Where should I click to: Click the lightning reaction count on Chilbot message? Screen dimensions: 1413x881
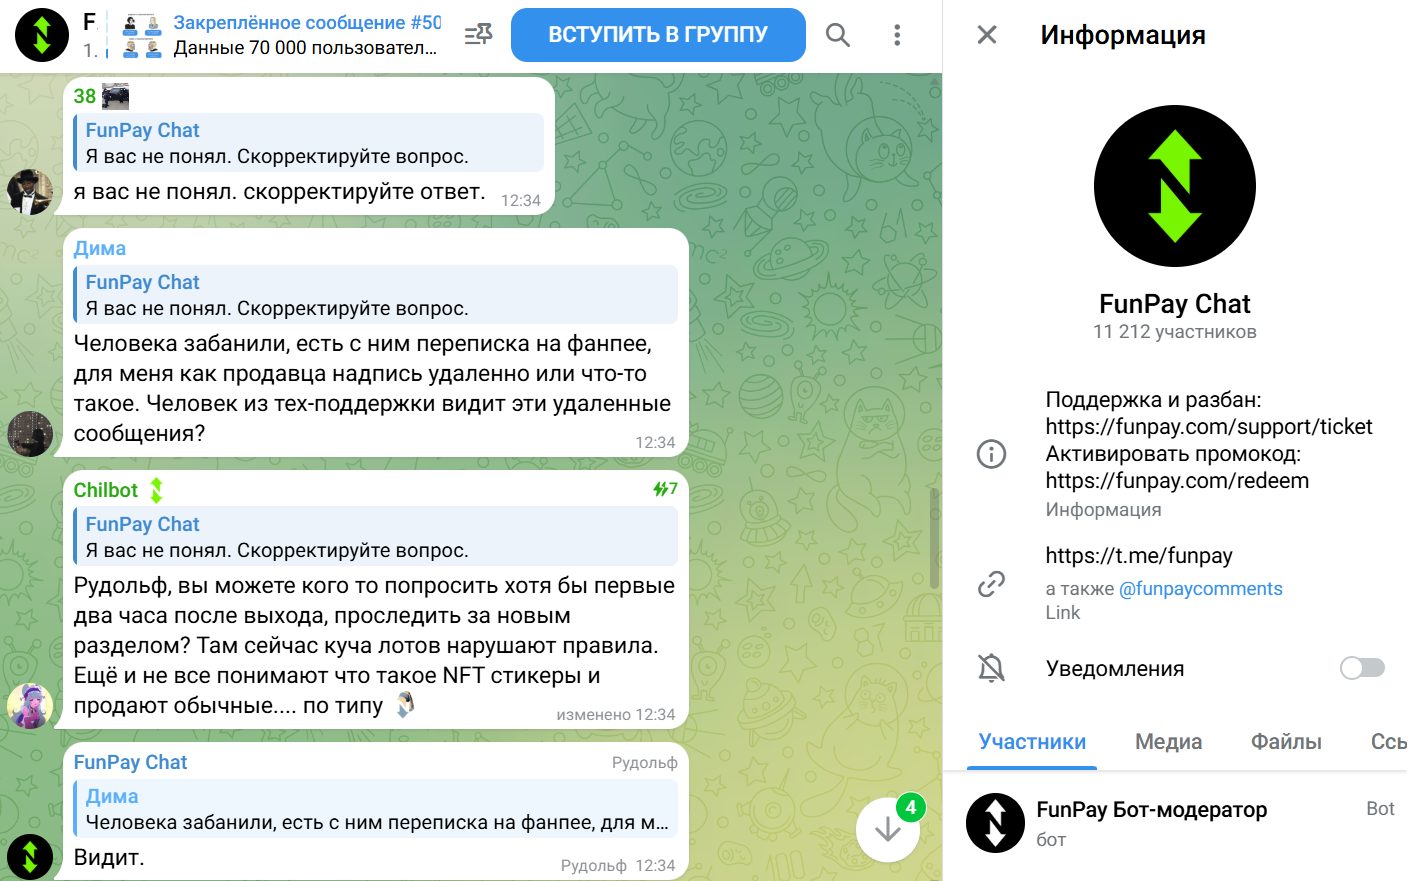pyautogui.click(x=665, y=489)
